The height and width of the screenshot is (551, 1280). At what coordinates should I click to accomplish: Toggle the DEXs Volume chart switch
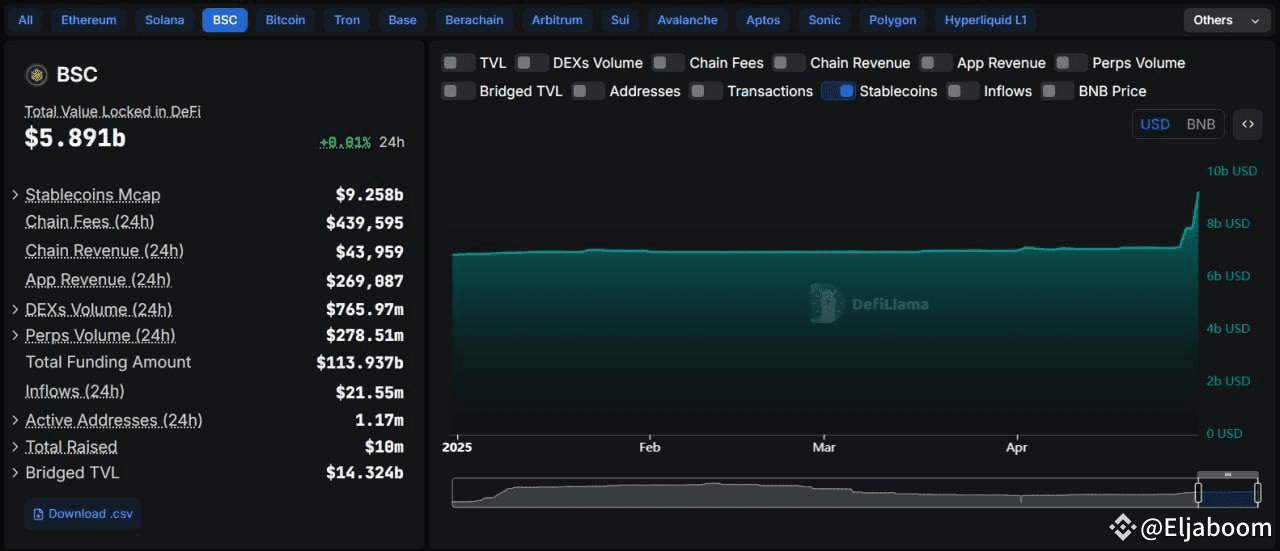pyautogui.click(x=532, y=62)
